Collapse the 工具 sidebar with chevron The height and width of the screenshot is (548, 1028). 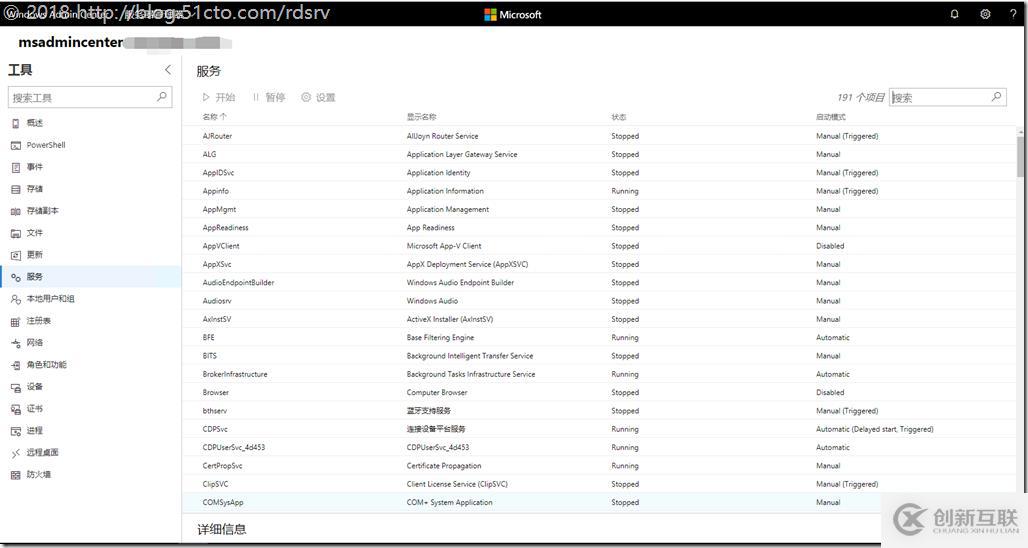tap(168, 69)
